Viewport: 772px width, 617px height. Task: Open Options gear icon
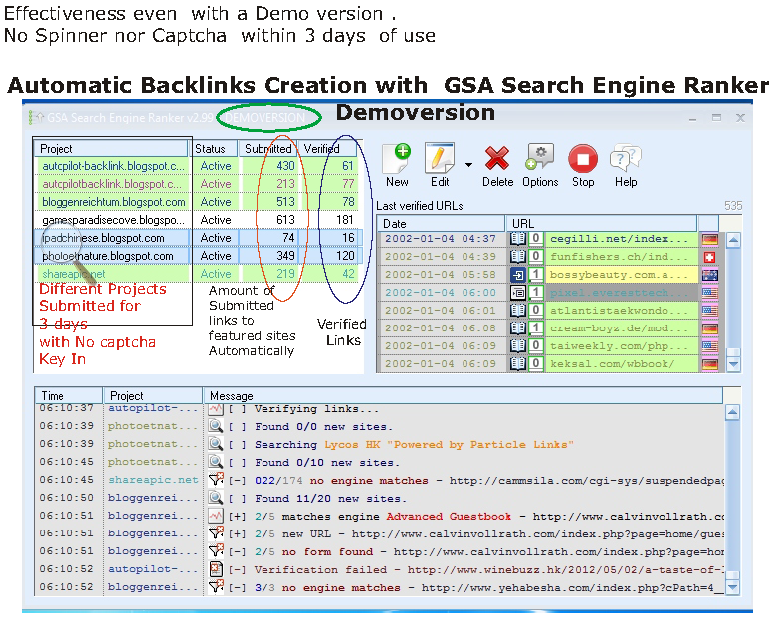pyautogui.click(x=539, y=157)
